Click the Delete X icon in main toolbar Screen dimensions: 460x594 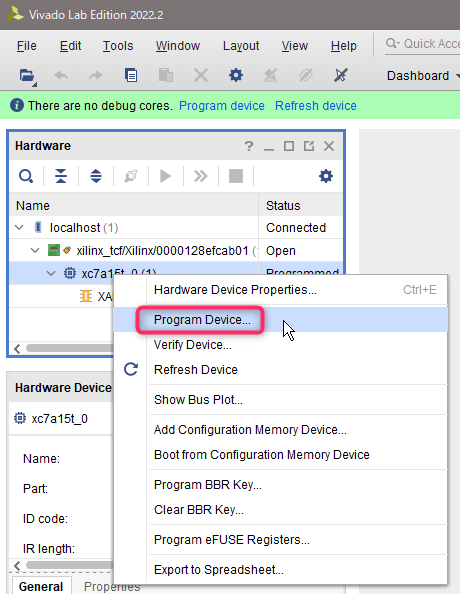201,75
